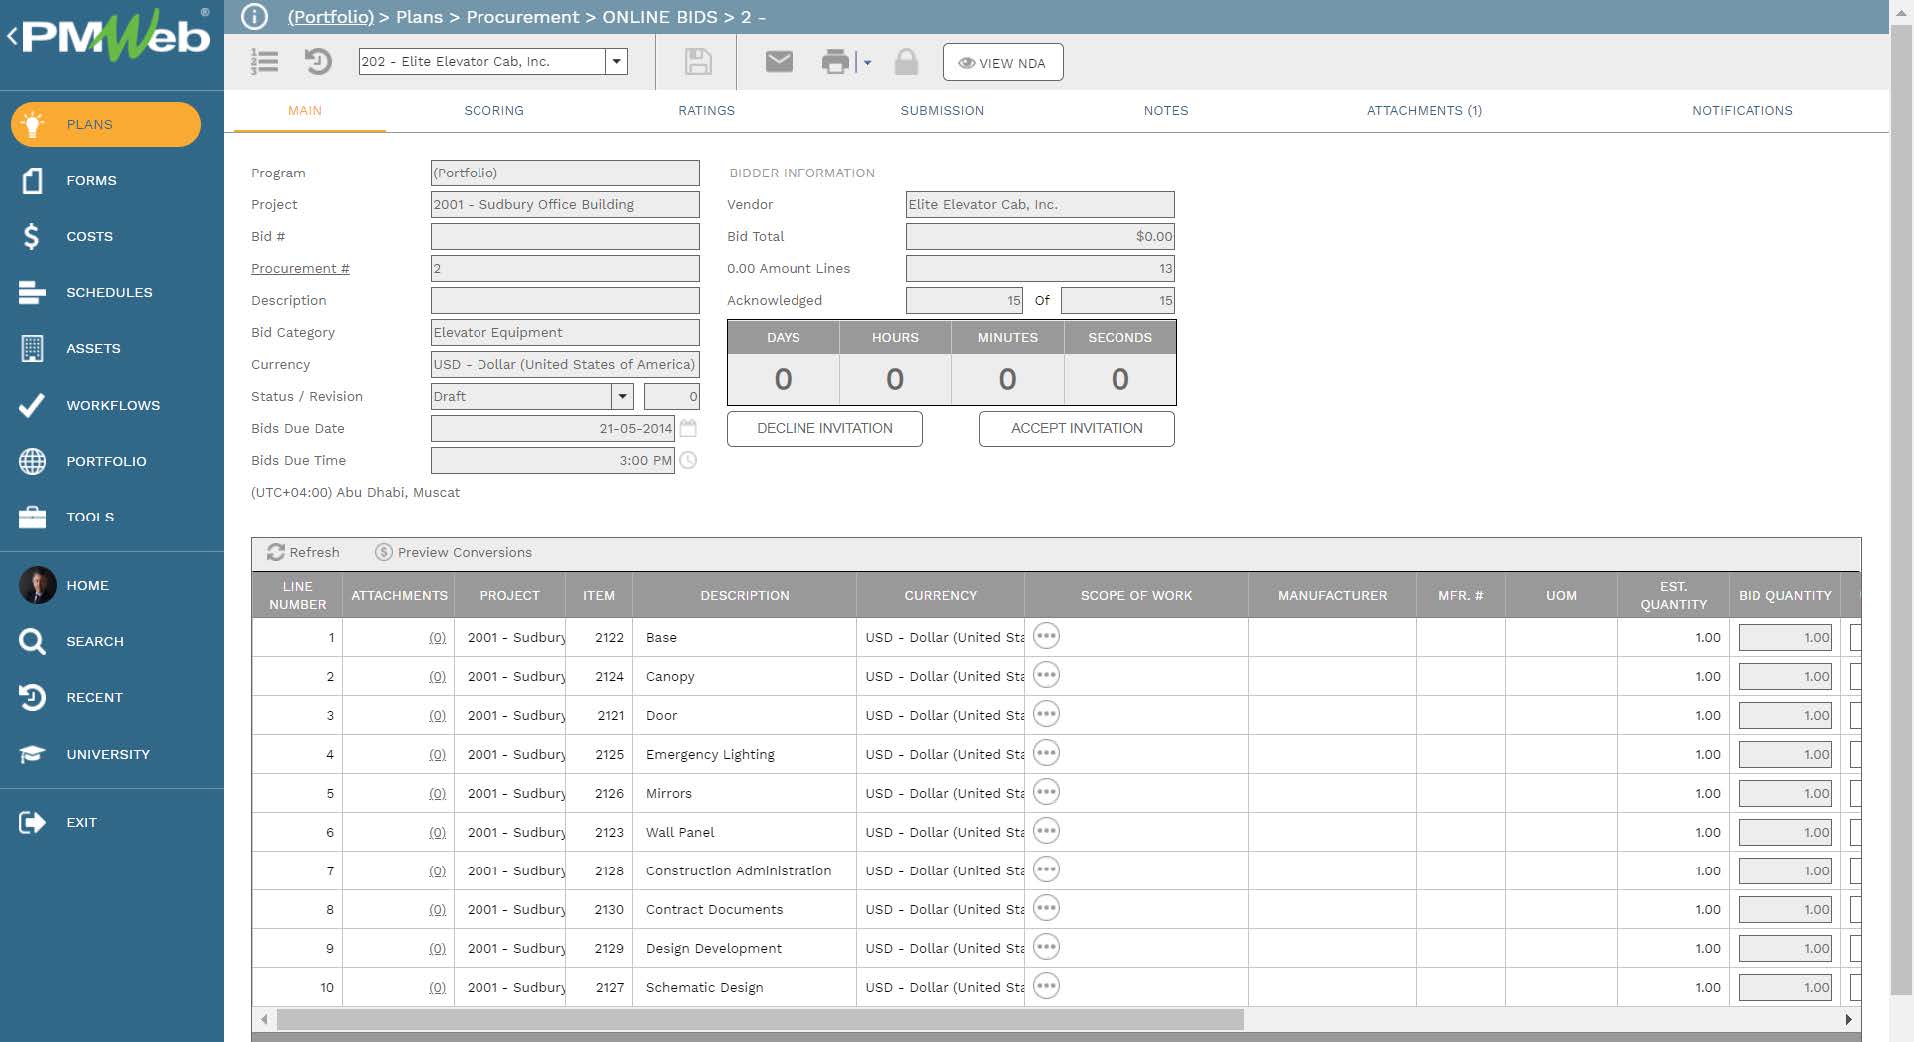Screen dimensions: 1914x1042
Task: Click the padlock lock icon
Action: (x=906, y=62)
